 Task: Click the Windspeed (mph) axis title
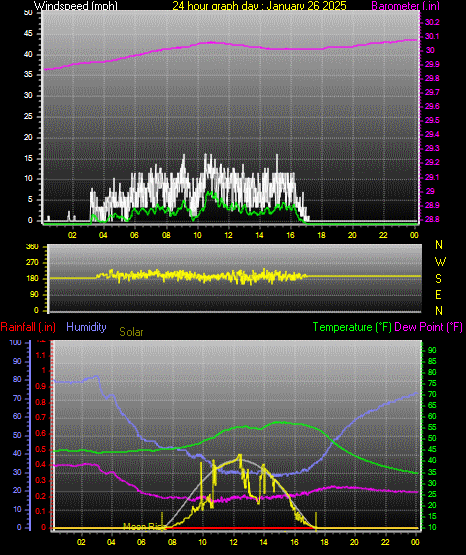pos(75,5)
